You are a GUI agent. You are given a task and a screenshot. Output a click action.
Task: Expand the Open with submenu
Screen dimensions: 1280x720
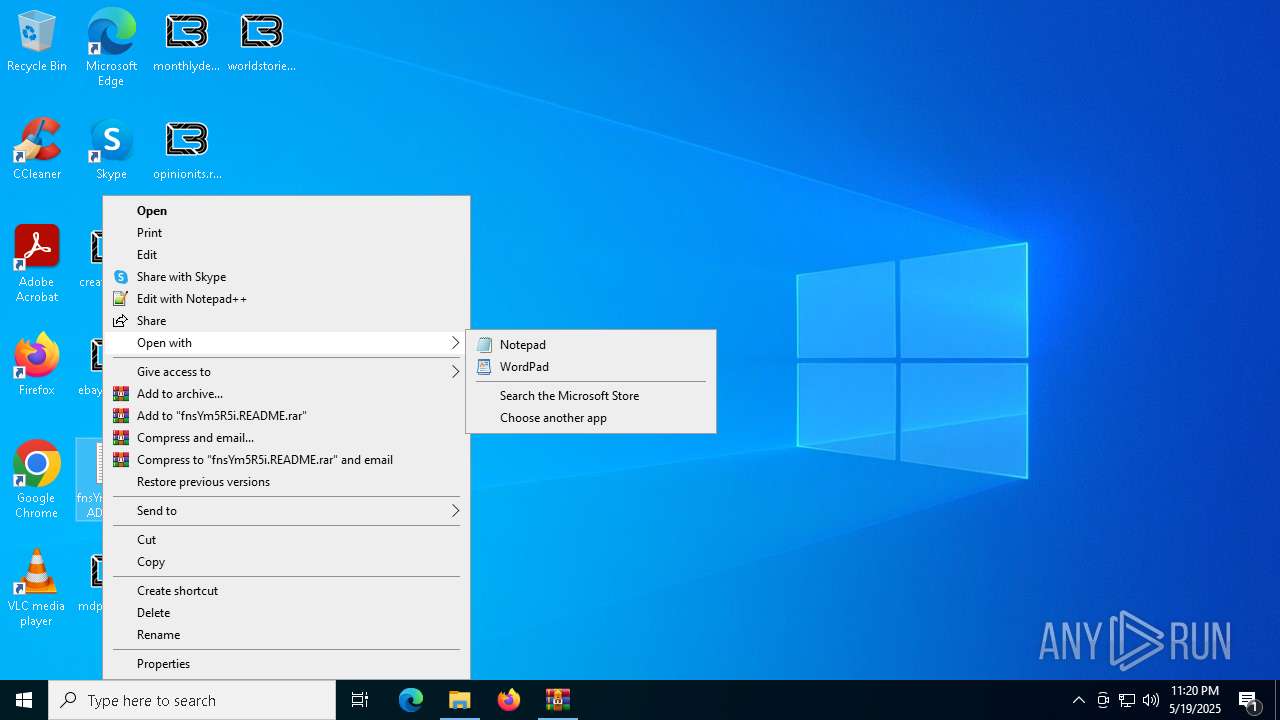click(286, 343)
